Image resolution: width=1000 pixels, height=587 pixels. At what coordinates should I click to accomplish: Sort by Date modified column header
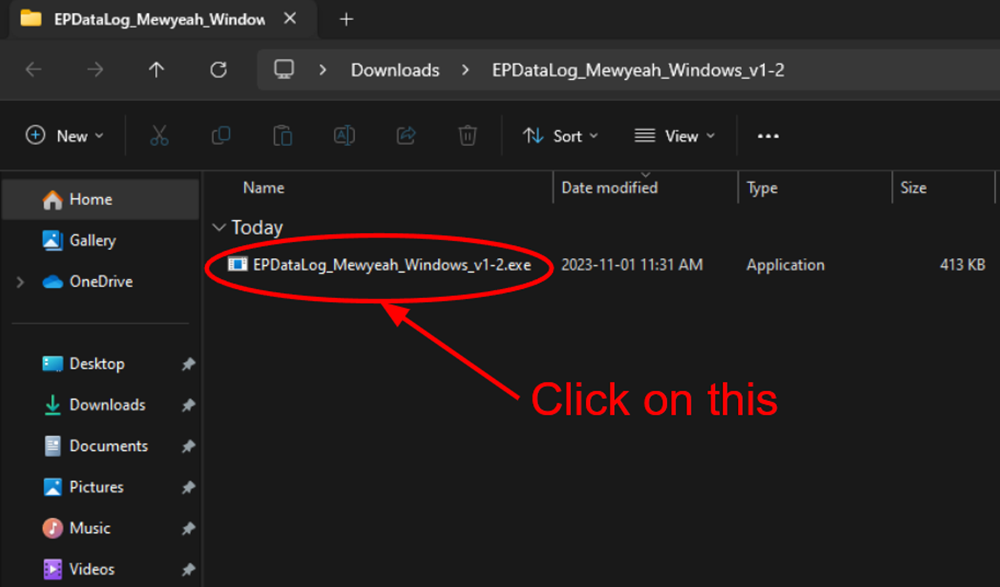point(609,188)
